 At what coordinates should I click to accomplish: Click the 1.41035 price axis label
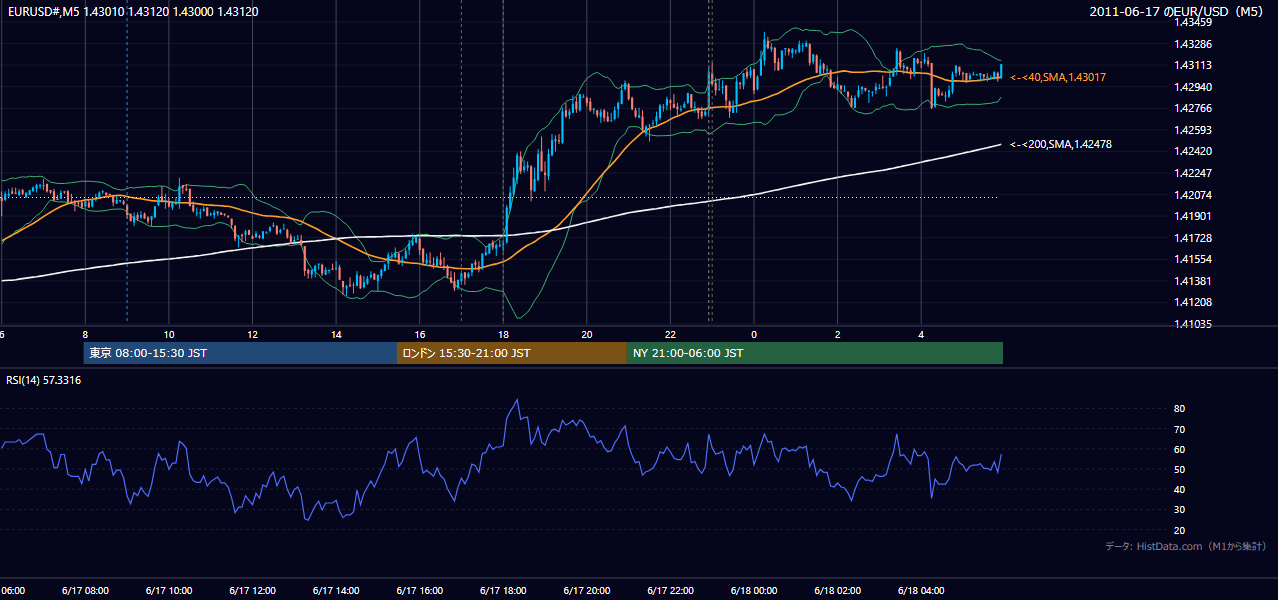coord(1193,324)
